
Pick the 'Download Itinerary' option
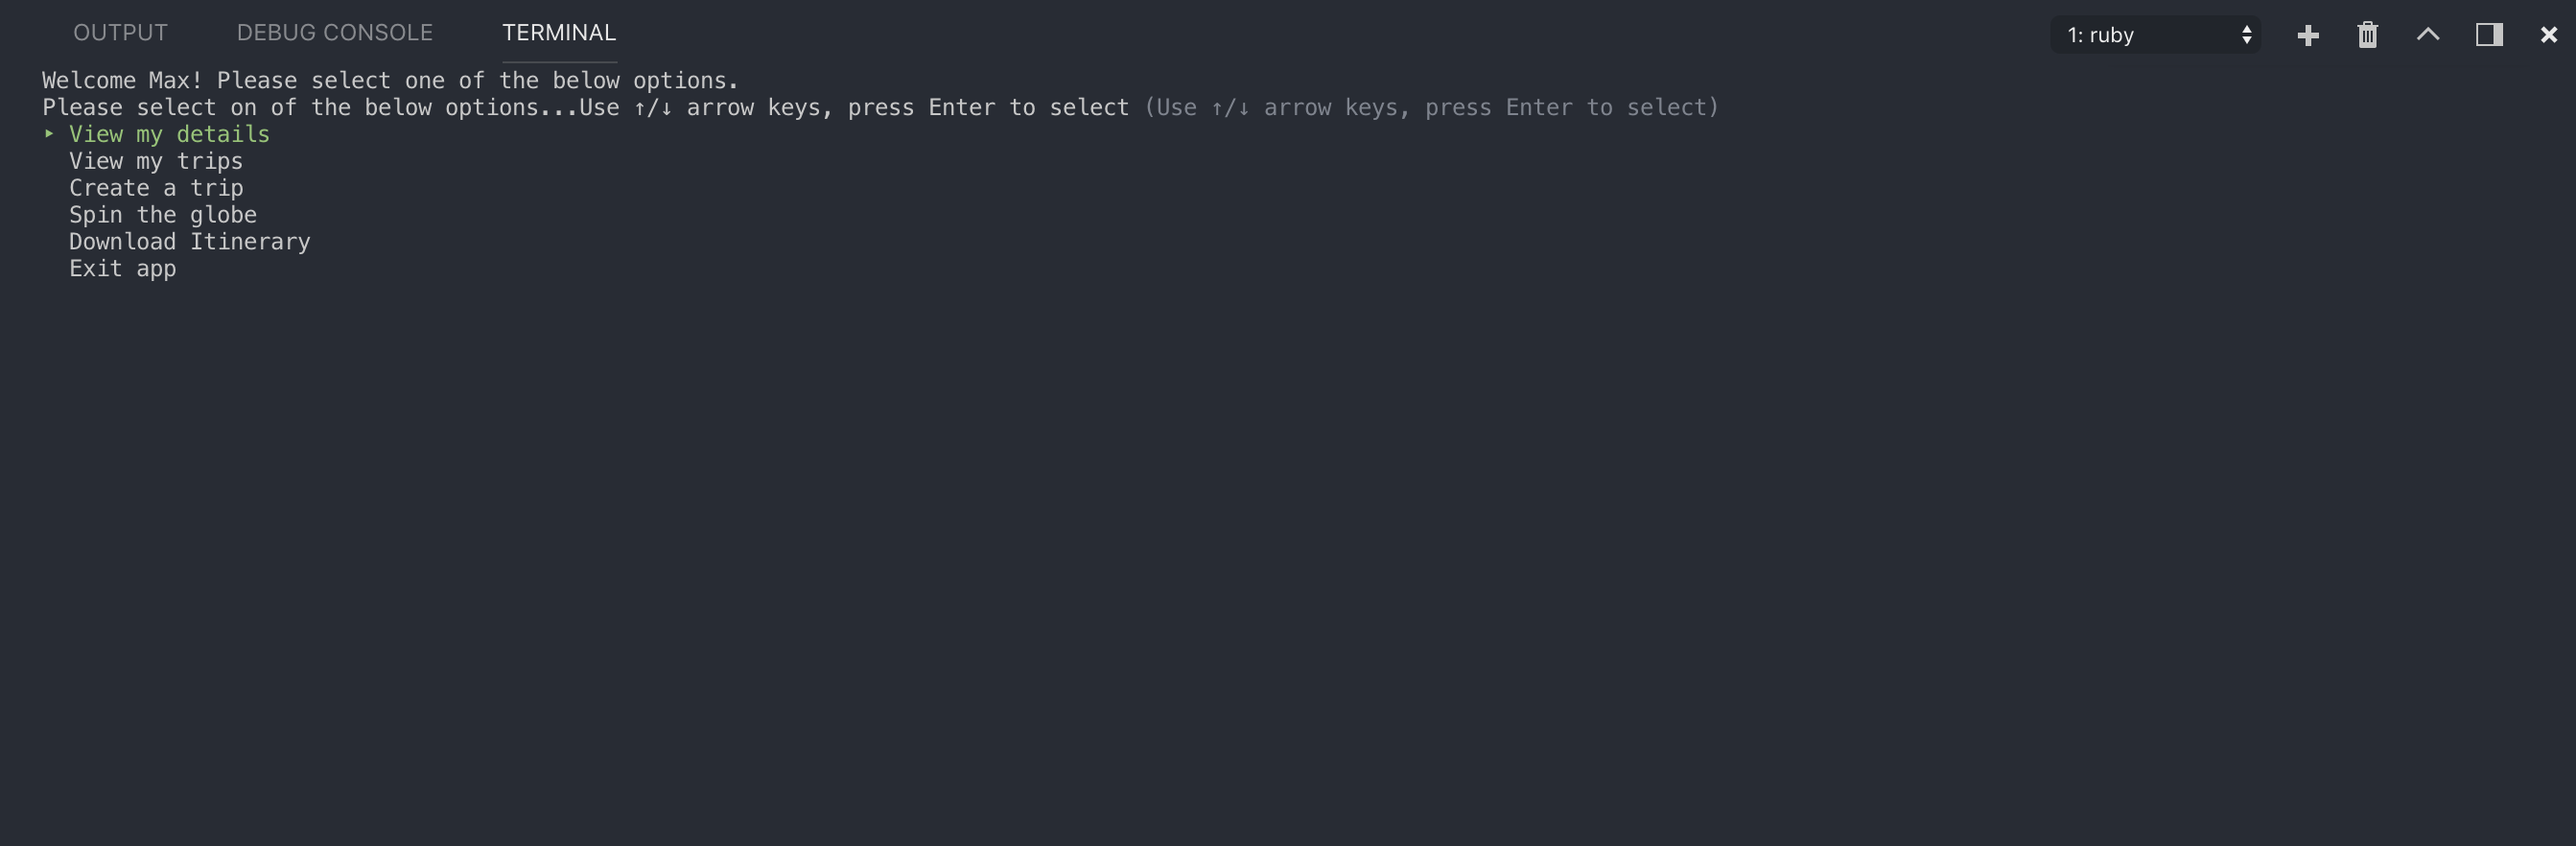click(x=190, y=242)
